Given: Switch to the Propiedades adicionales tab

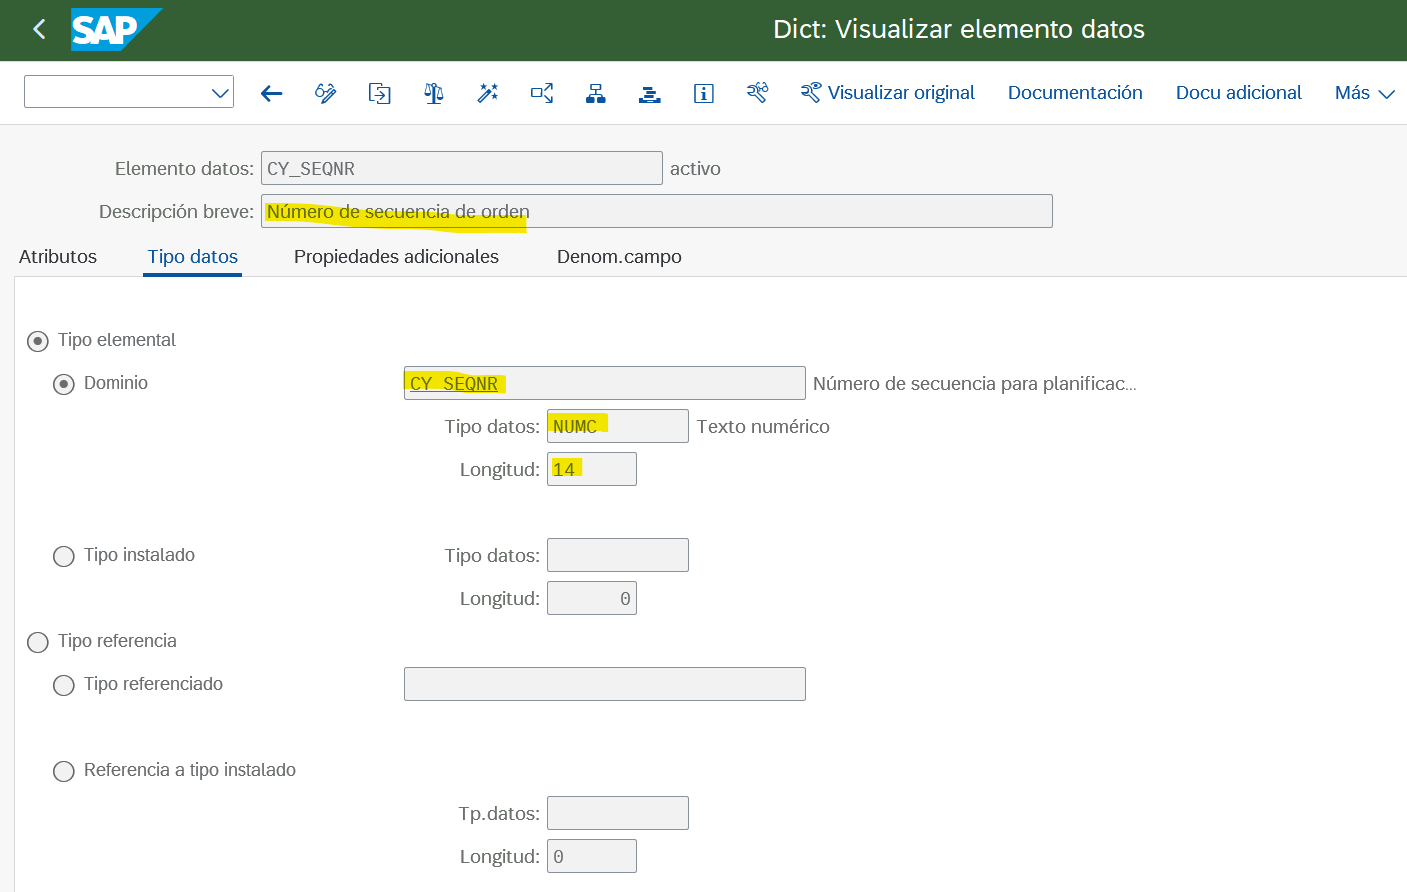Looking at the screenshot, I should pos(396,257).
